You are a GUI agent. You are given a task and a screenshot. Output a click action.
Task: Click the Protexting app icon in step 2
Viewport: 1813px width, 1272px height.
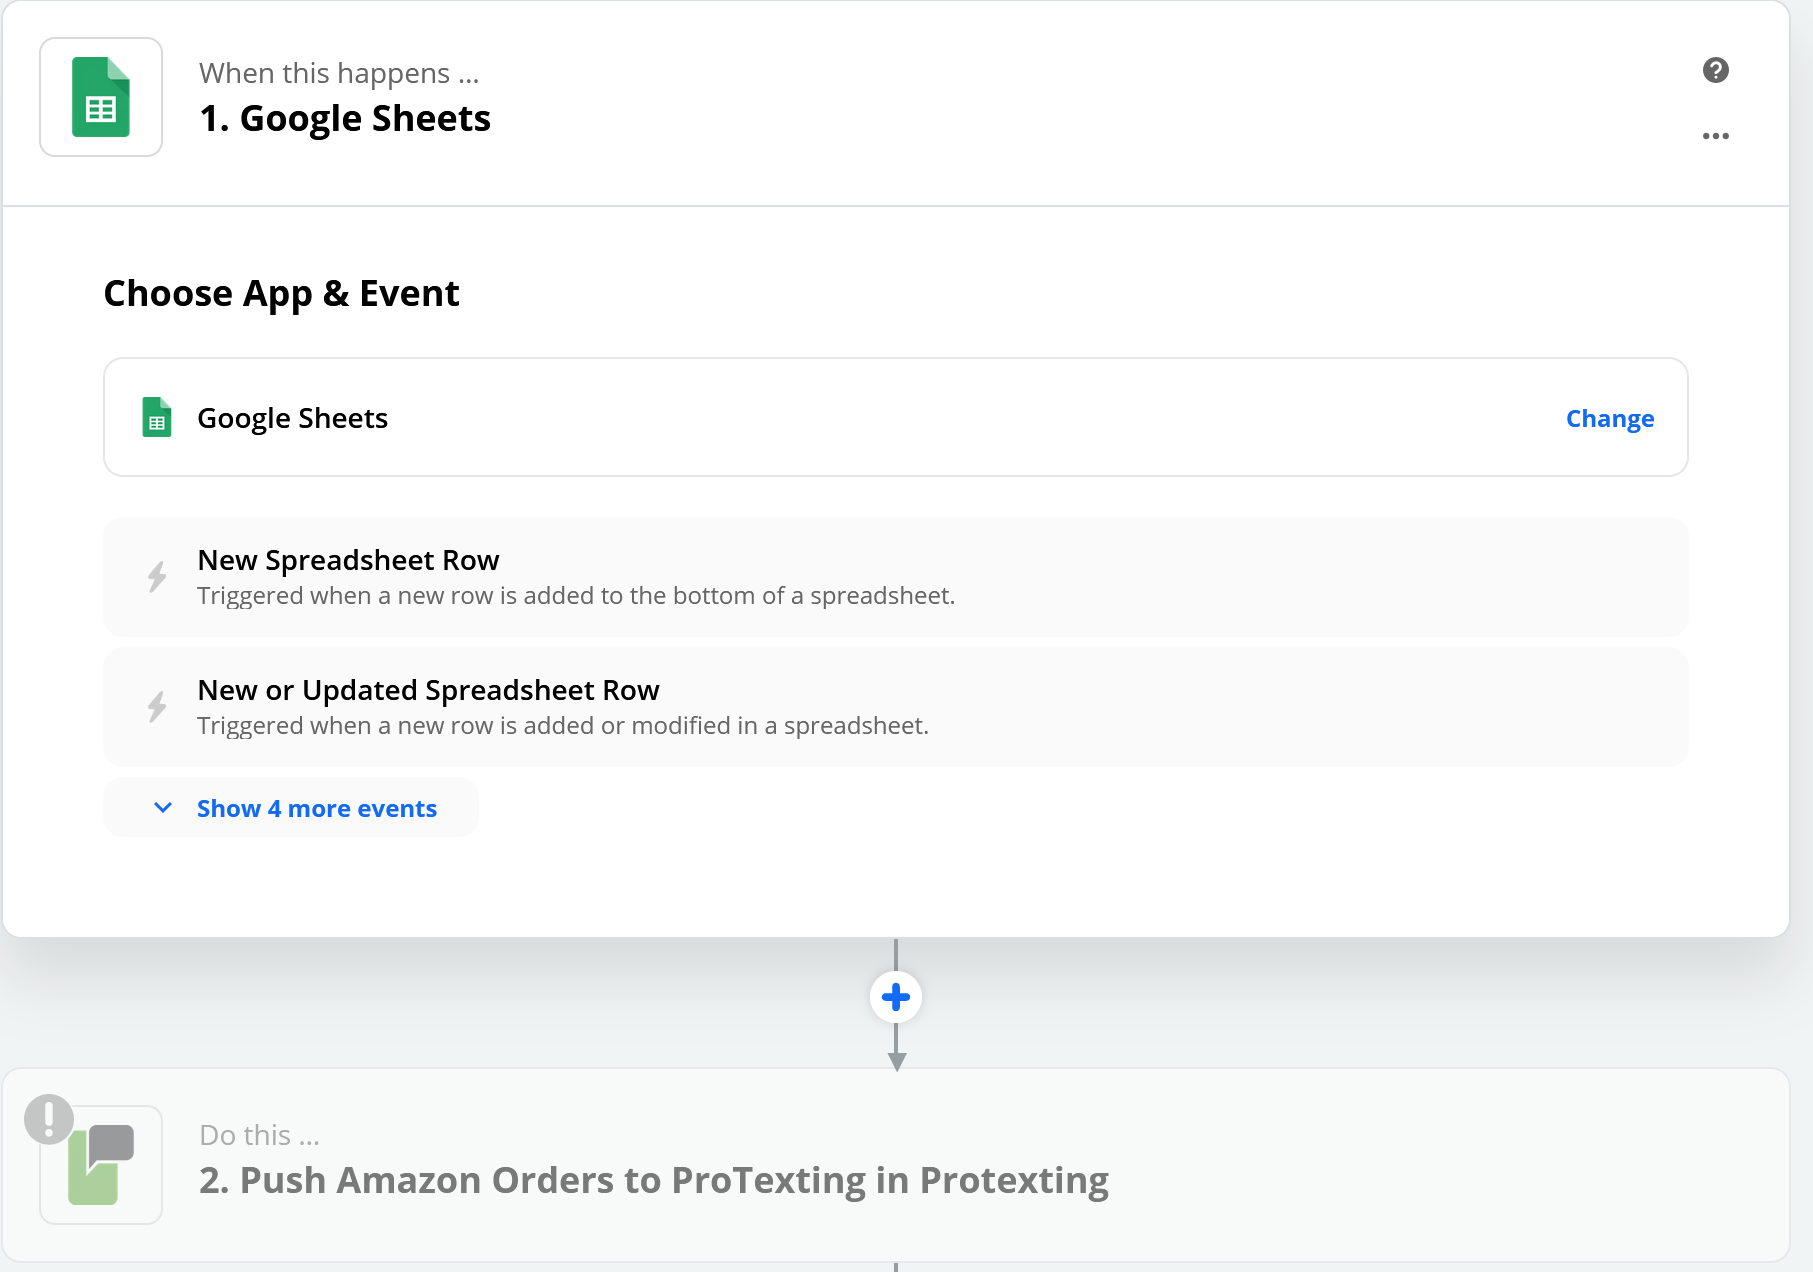[101, 1165]
